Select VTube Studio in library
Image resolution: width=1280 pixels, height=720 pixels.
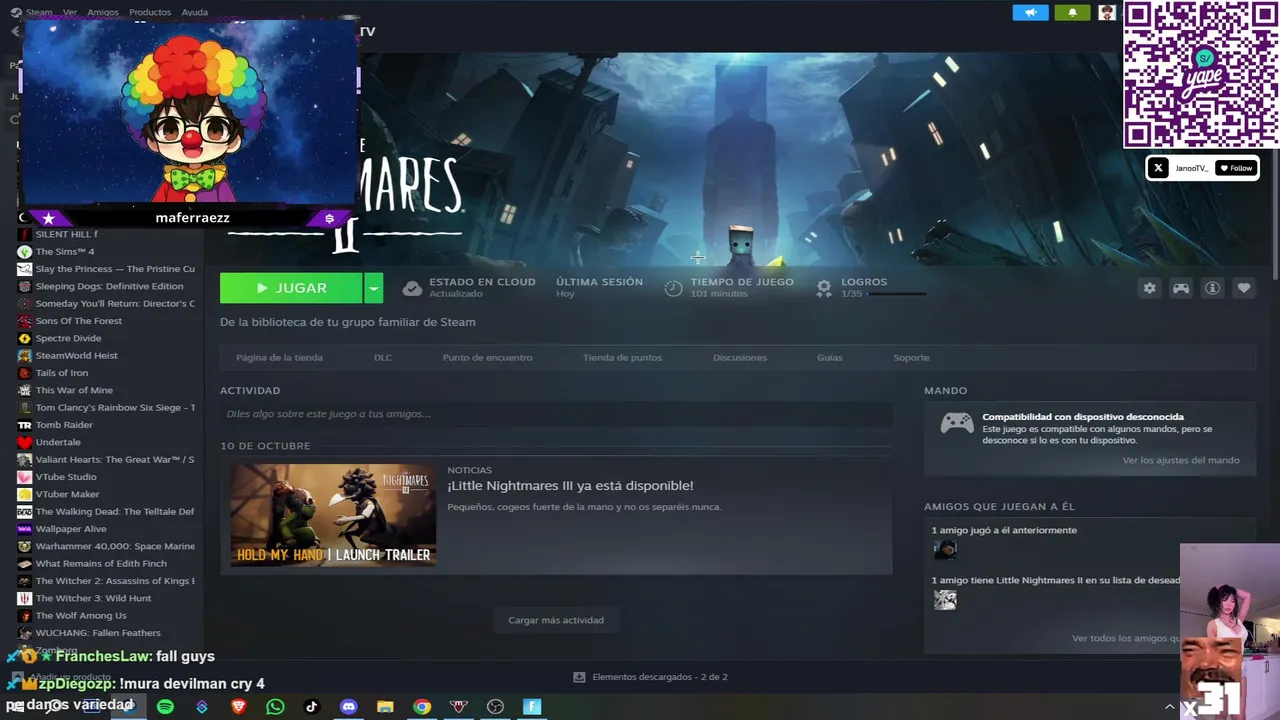pos(66,477)
